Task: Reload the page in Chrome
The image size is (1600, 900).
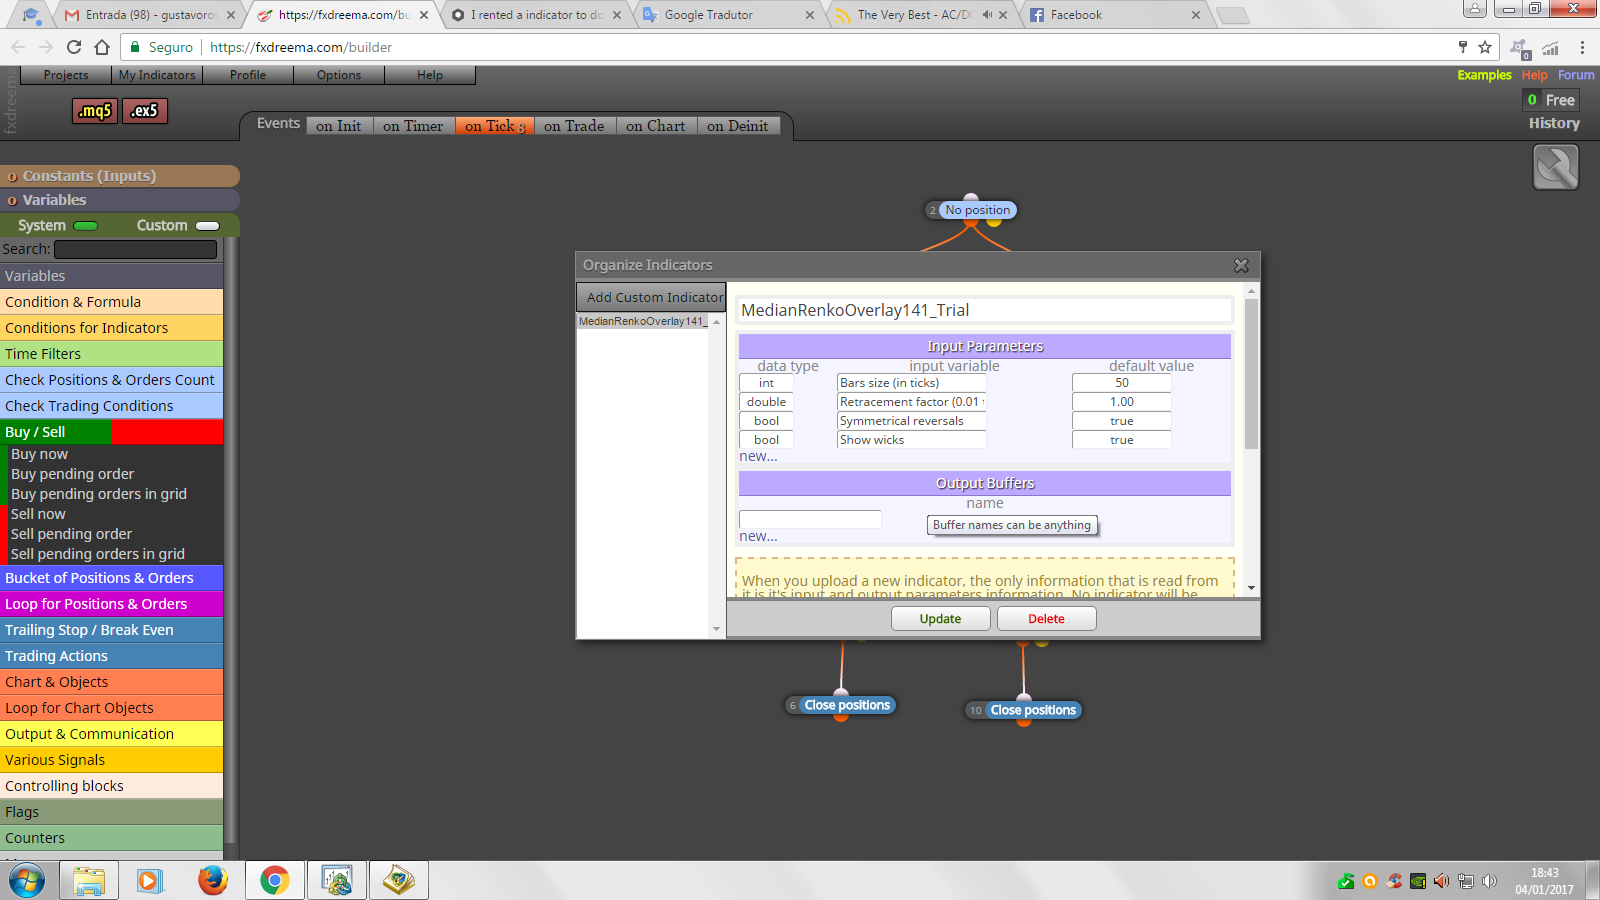Action: [74, 47]
